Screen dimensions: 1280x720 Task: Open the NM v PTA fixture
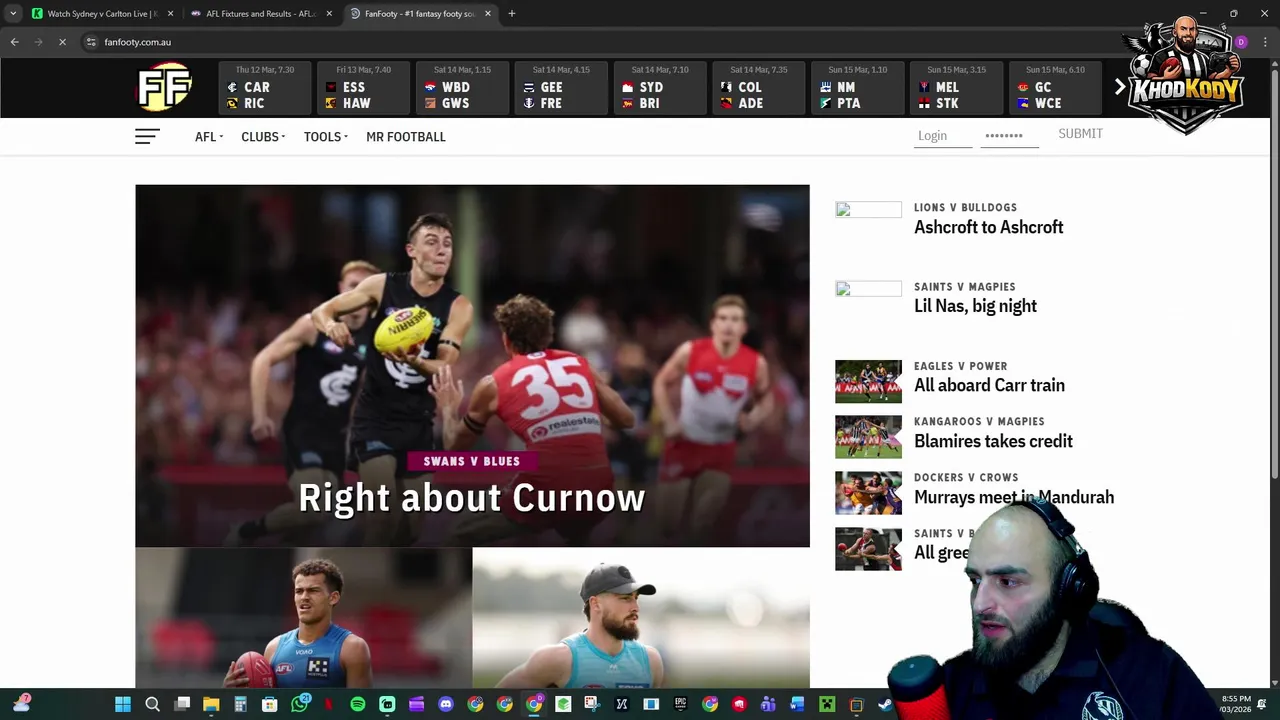coord(858,88)
